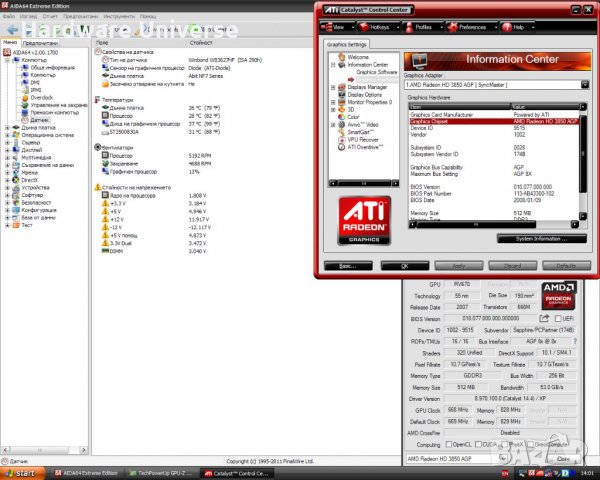Click the ATI Radeon Graphics logo in Catalyst
Image resolution: width=600 pixels, height=480 pixels.
pos(364,220)
